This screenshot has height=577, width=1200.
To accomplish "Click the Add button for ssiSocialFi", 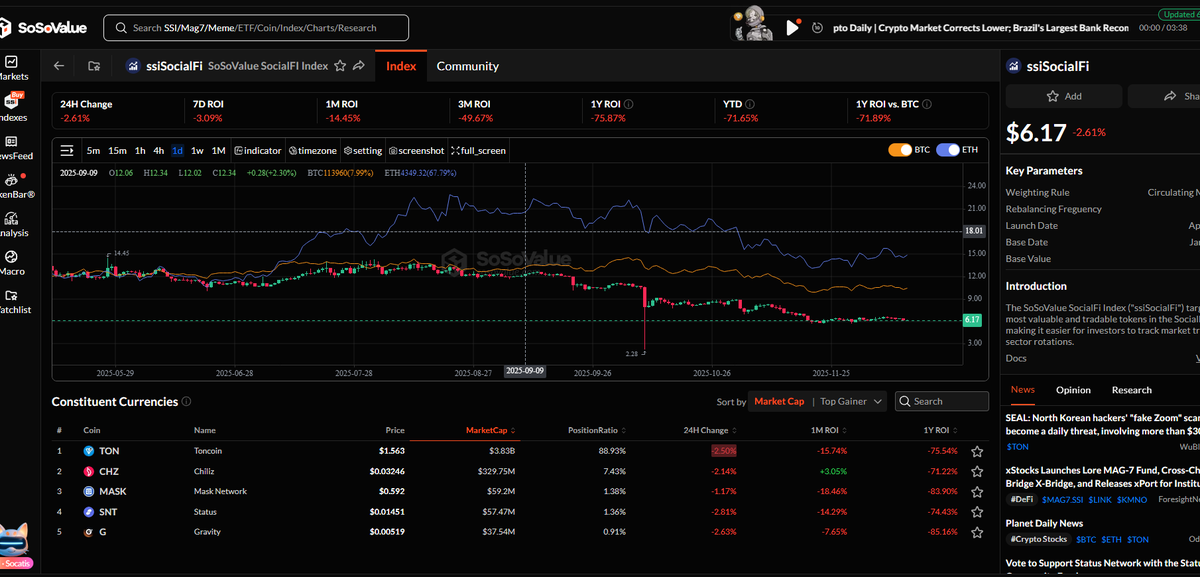I will (x=1063, y=96).
